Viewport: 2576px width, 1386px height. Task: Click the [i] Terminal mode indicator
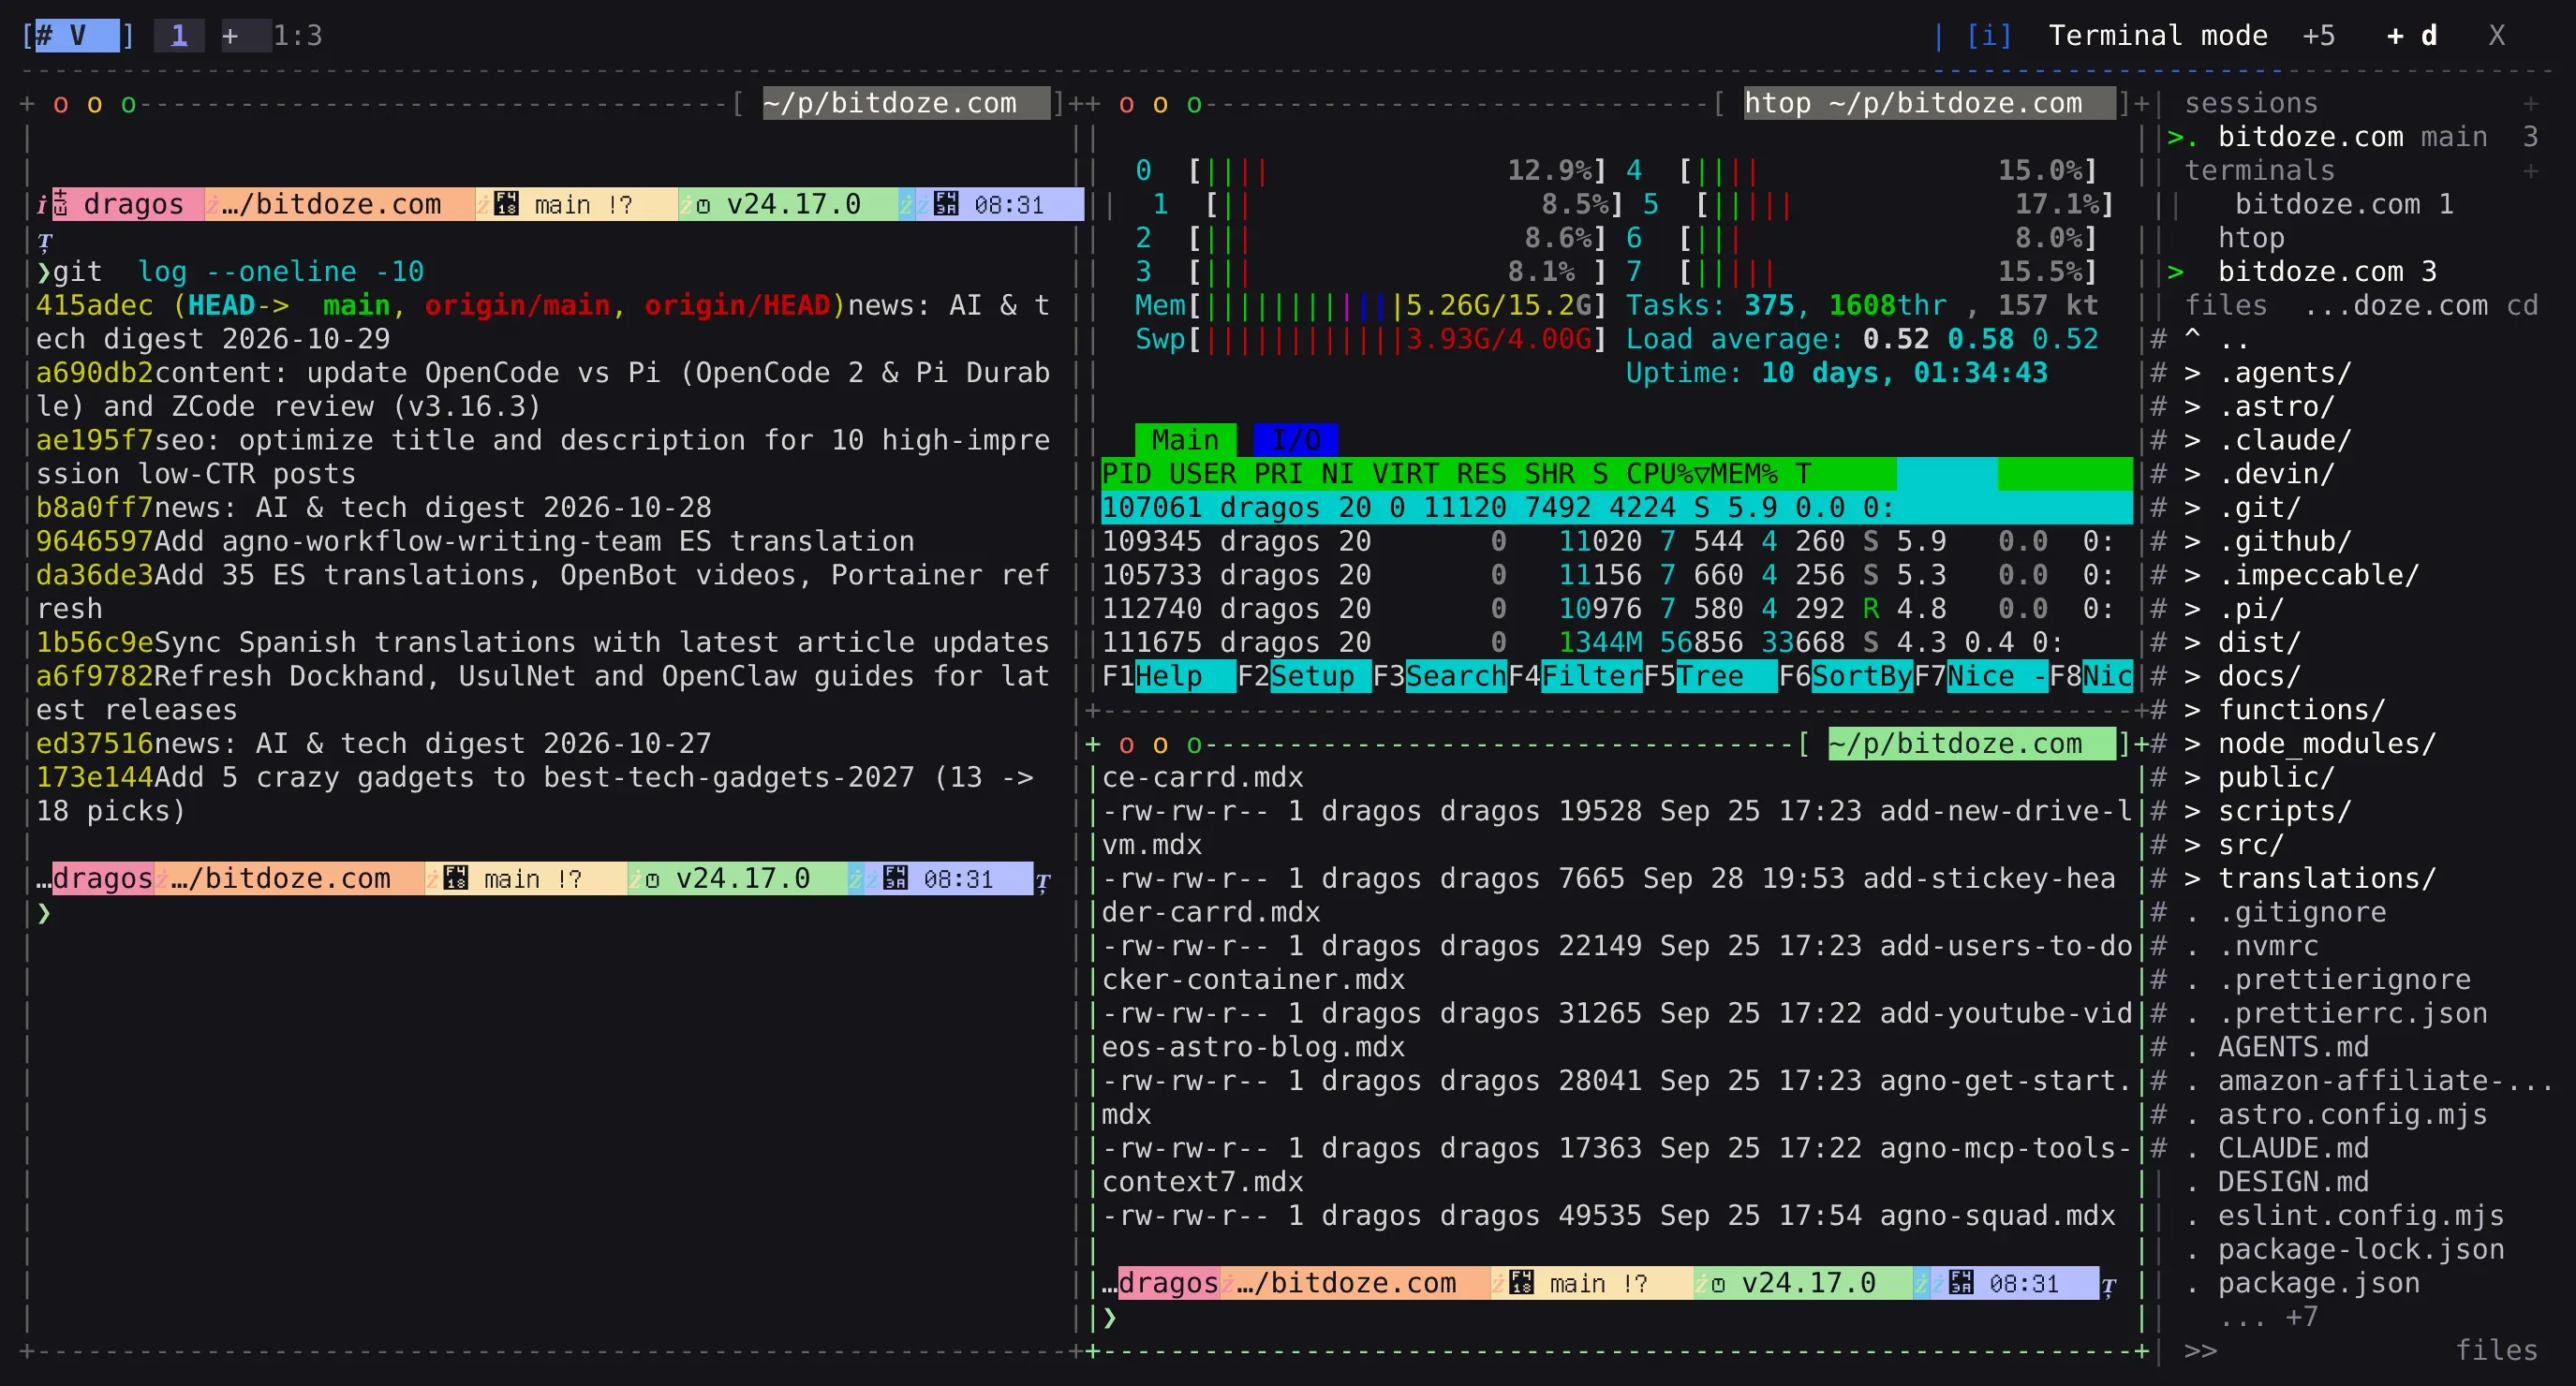pos(2117,36)
